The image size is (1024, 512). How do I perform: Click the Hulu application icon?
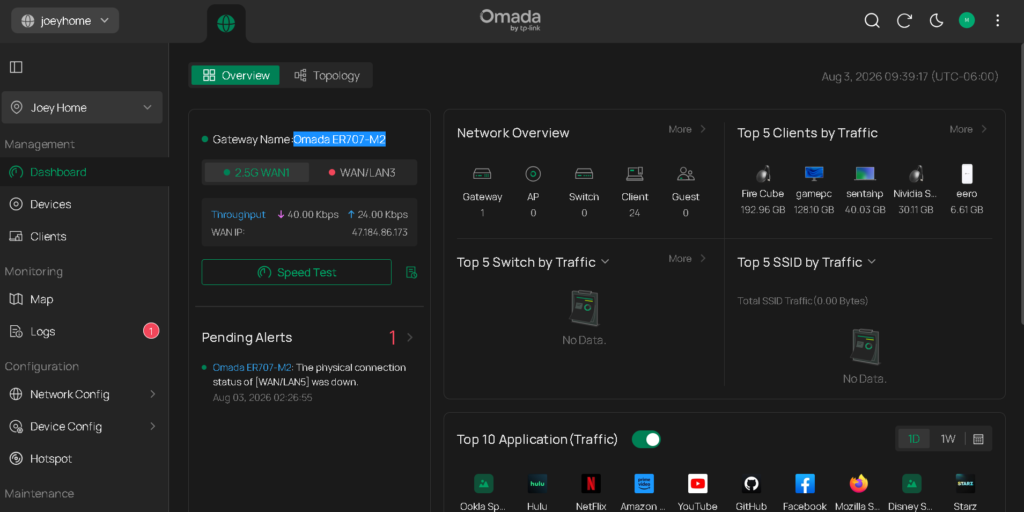[x=537, y=484]
